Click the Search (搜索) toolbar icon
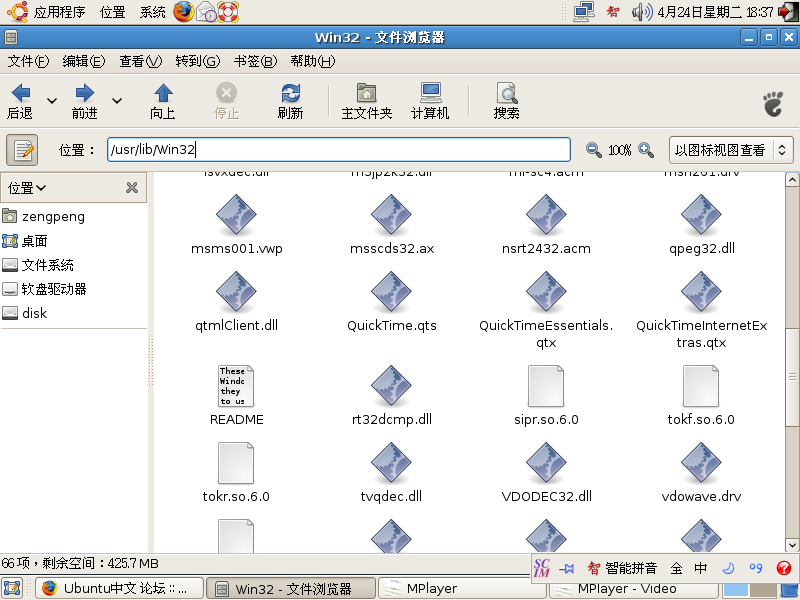This screenshot has height=600, width=800. point(507,93)
